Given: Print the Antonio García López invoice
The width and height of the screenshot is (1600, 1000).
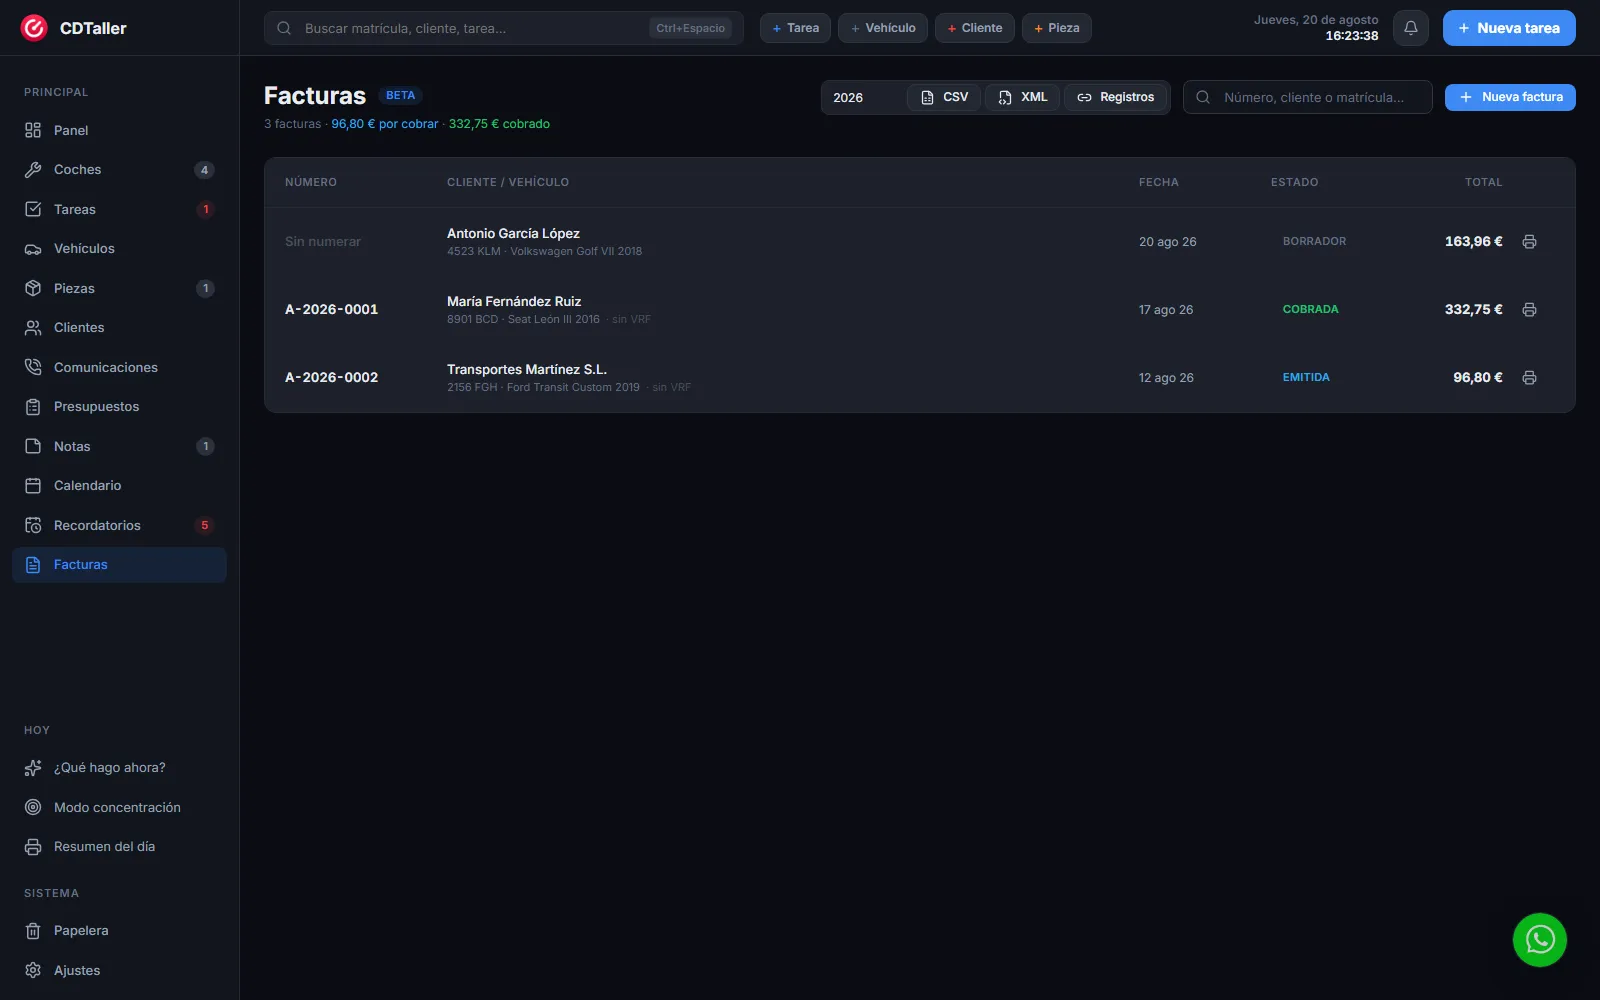Looking at the screenshot, I should point(1529,242).
